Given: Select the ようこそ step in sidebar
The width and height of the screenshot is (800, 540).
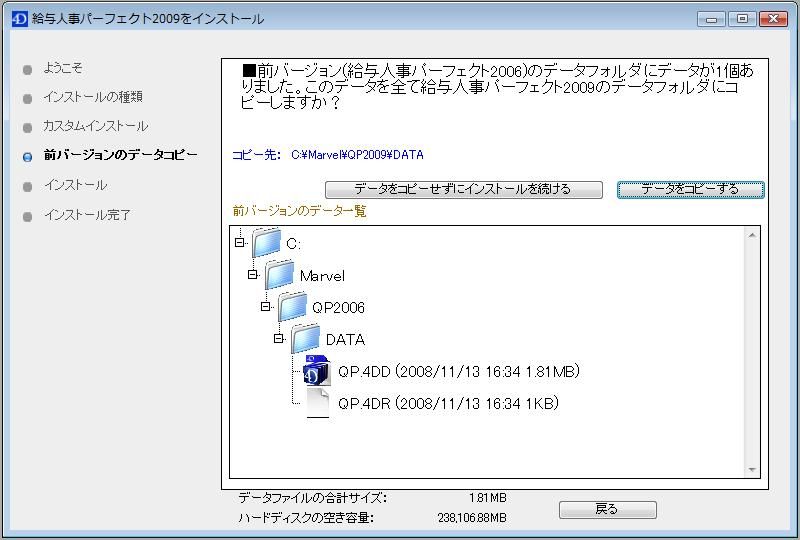Looking at the screenshot, I should point(62,68).
